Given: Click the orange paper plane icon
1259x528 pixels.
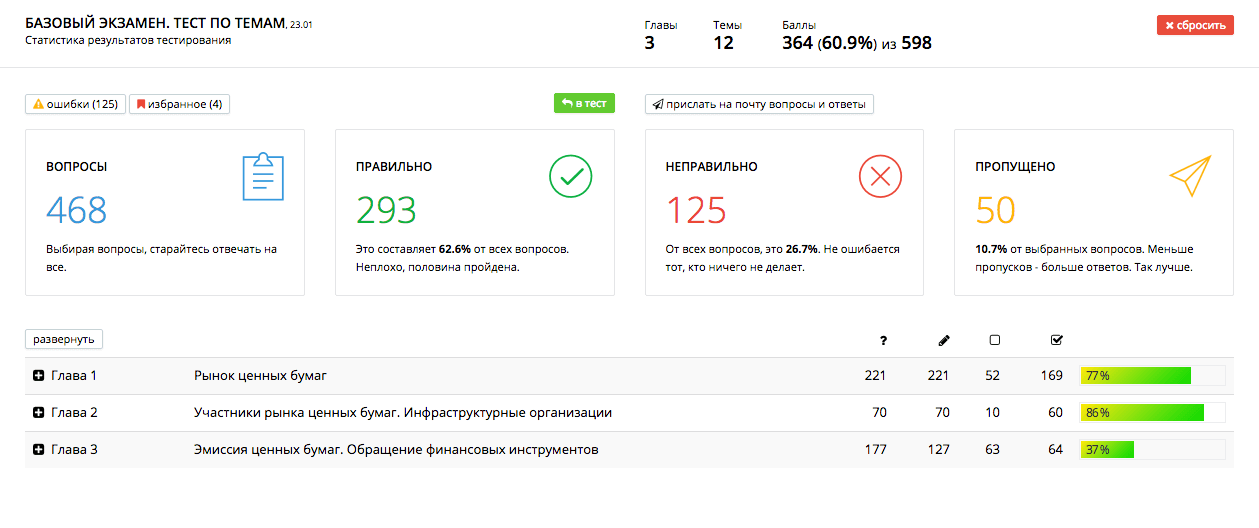Looking at the screenshot, I should (x=1190, y=176).
